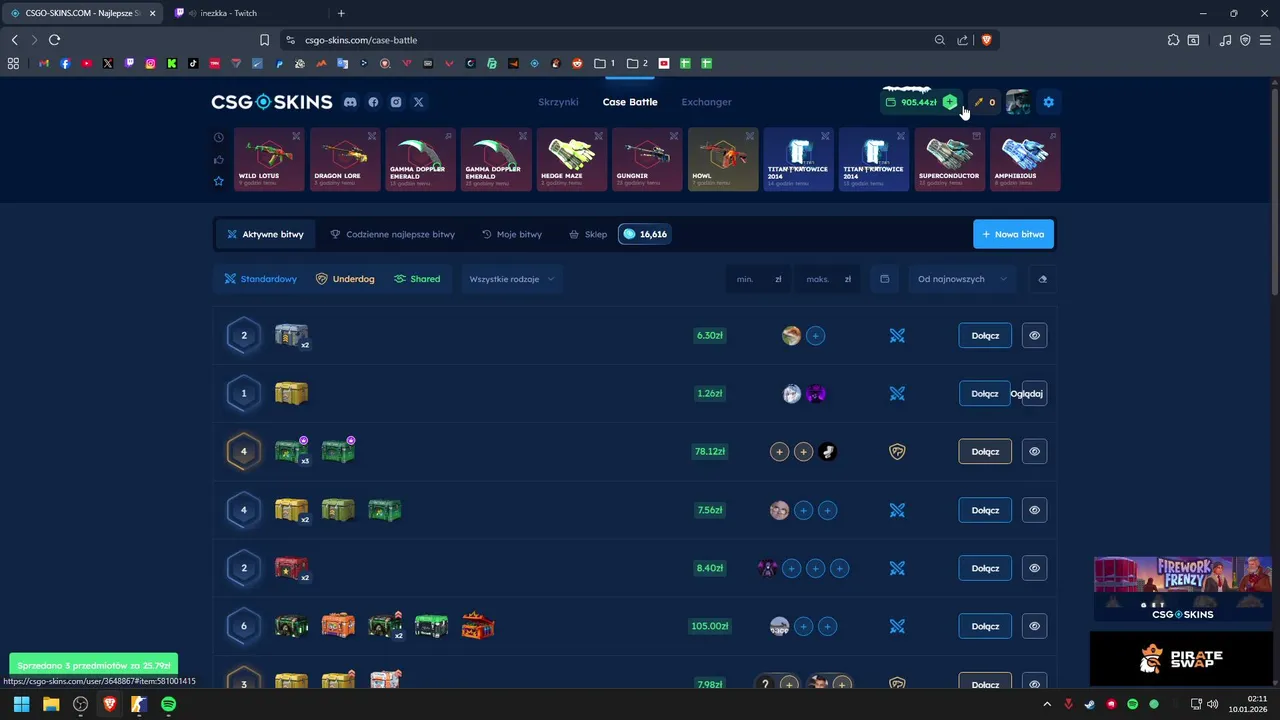The image size is (1280, 720).
Task: Open the site's X (Twitter) header icon
Action: point(419,102)
